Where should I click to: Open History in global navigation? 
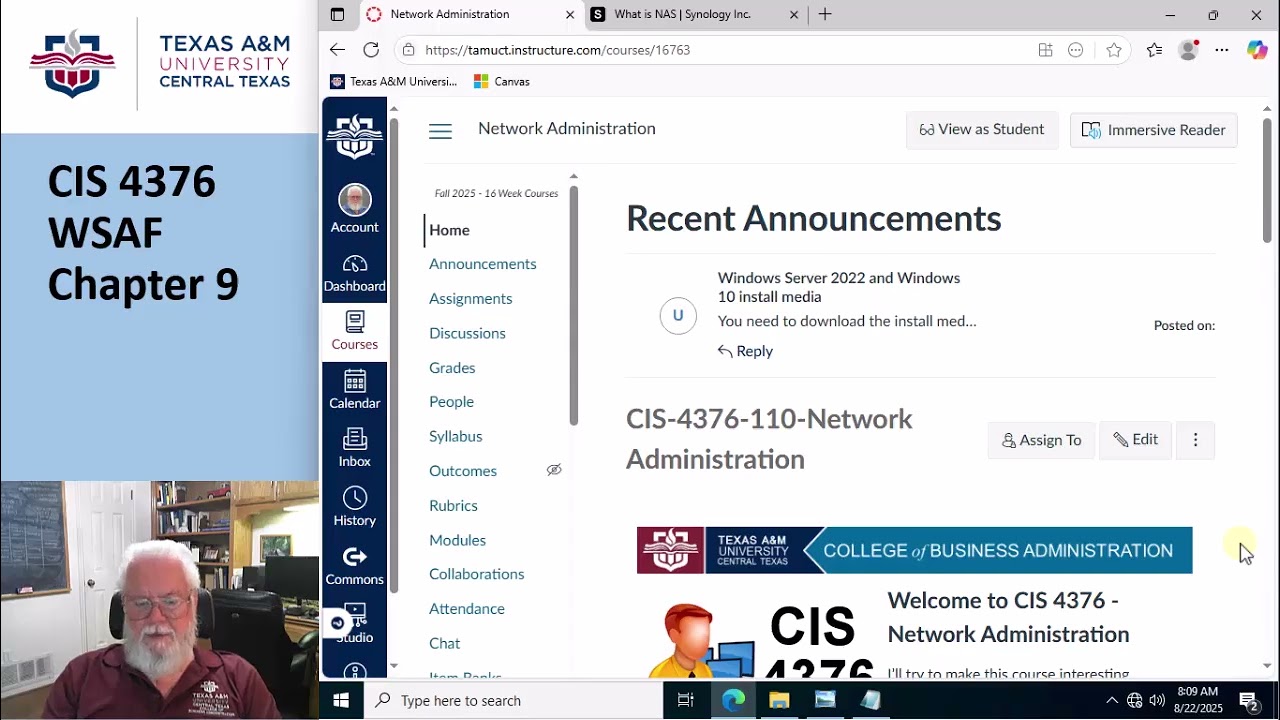(x=354, y=507)
